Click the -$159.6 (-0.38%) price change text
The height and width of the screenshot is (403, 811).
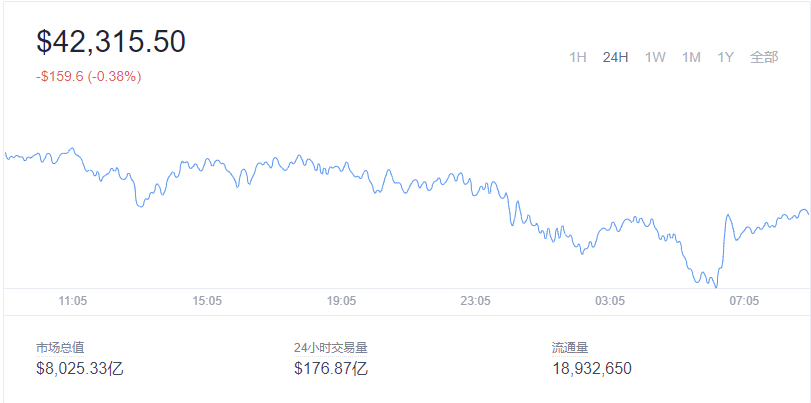(88, 75)
